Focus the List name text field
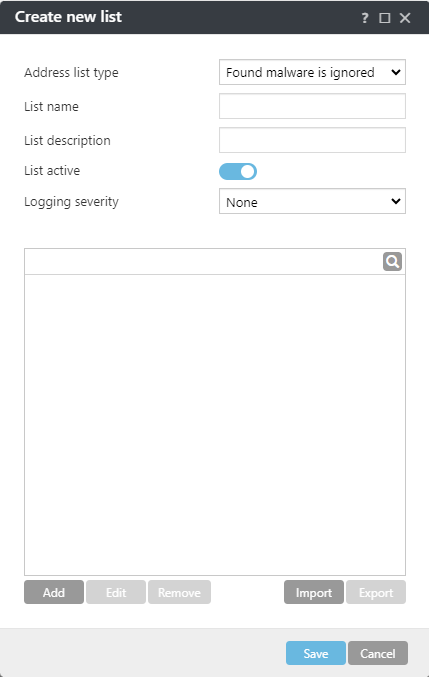 pyautogui.click(x=312, y=106)
